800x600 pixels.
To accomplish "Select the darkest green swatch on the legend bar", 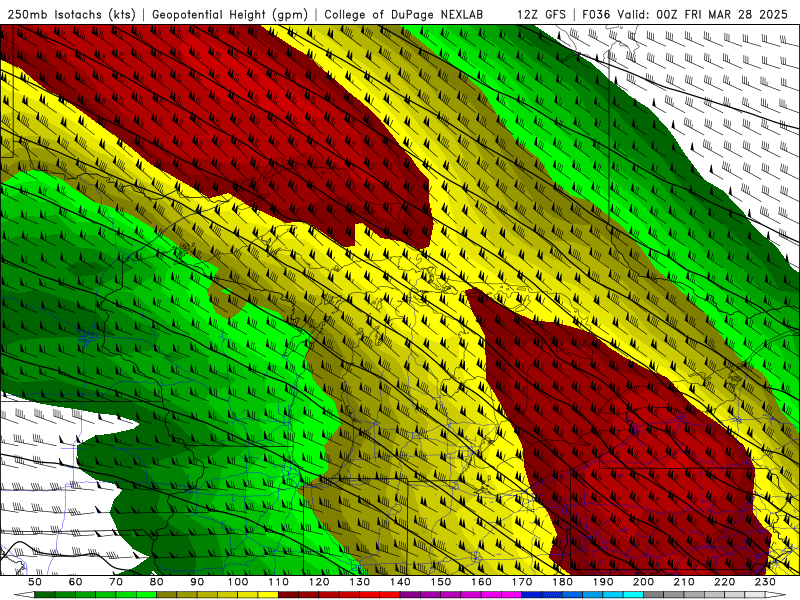I will 44,594.
